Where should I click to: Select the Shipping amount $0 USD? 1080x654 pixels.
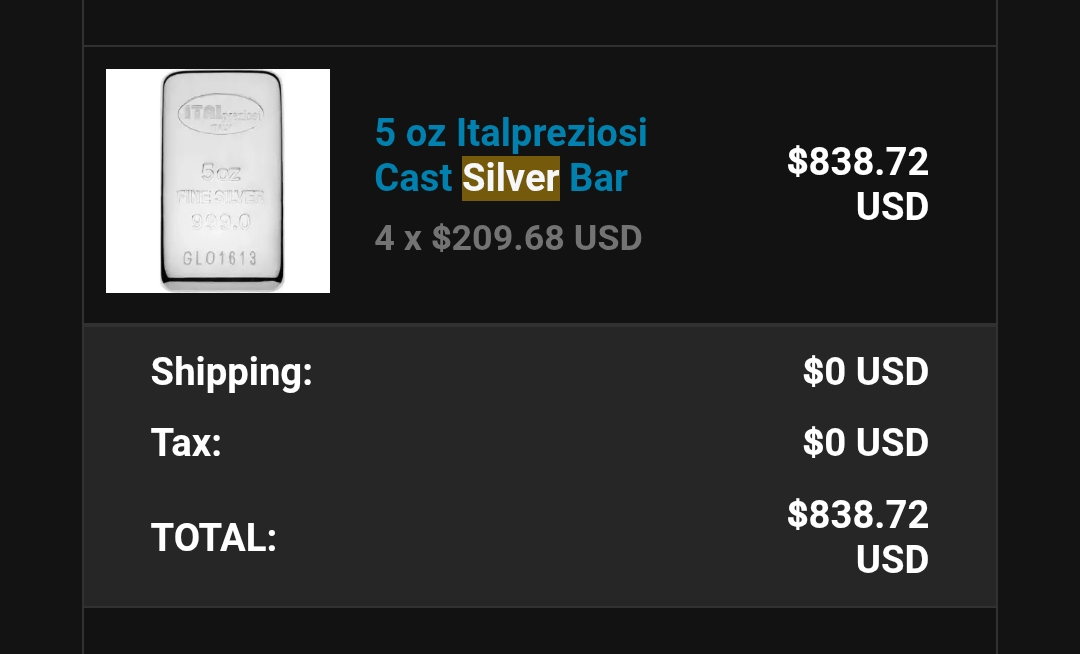pos(866,372)
